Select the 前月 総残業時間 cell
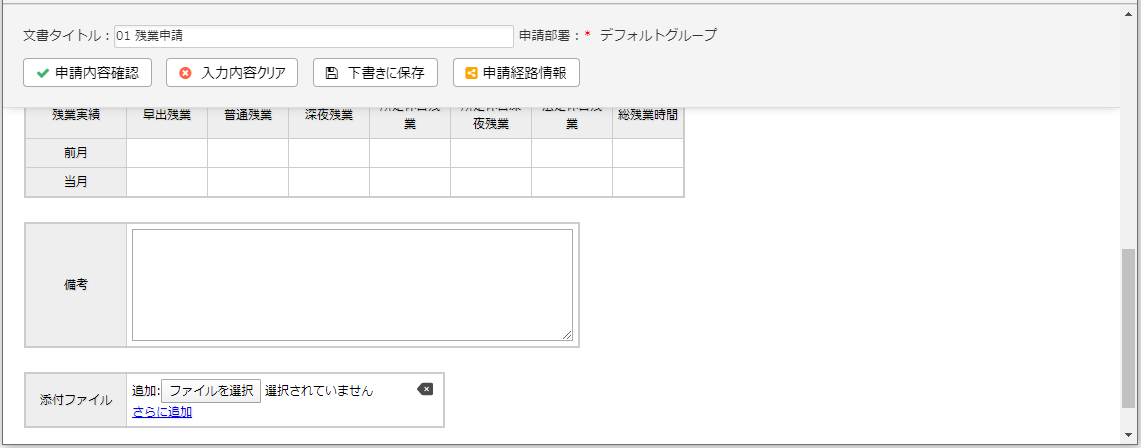This screenshot has width=1141, height=448. click(648, 153)
